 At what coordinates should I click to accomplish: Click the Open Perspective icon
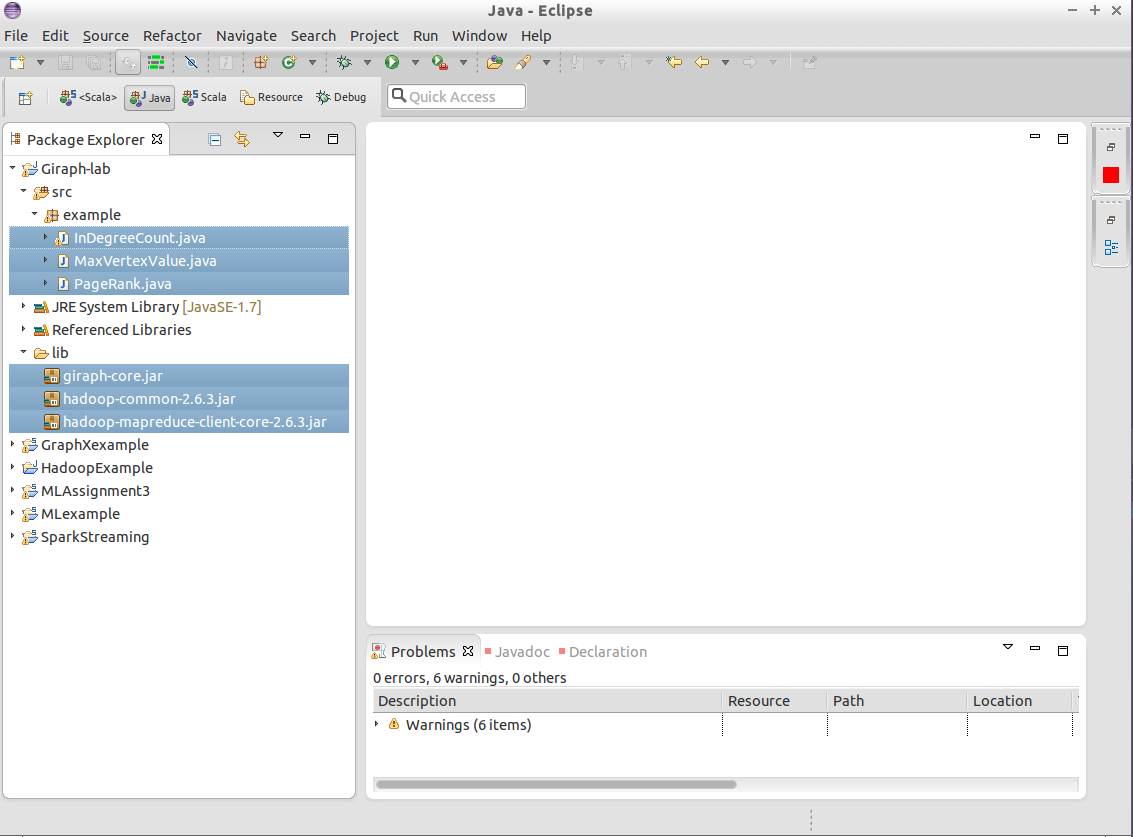click(25, 98)
